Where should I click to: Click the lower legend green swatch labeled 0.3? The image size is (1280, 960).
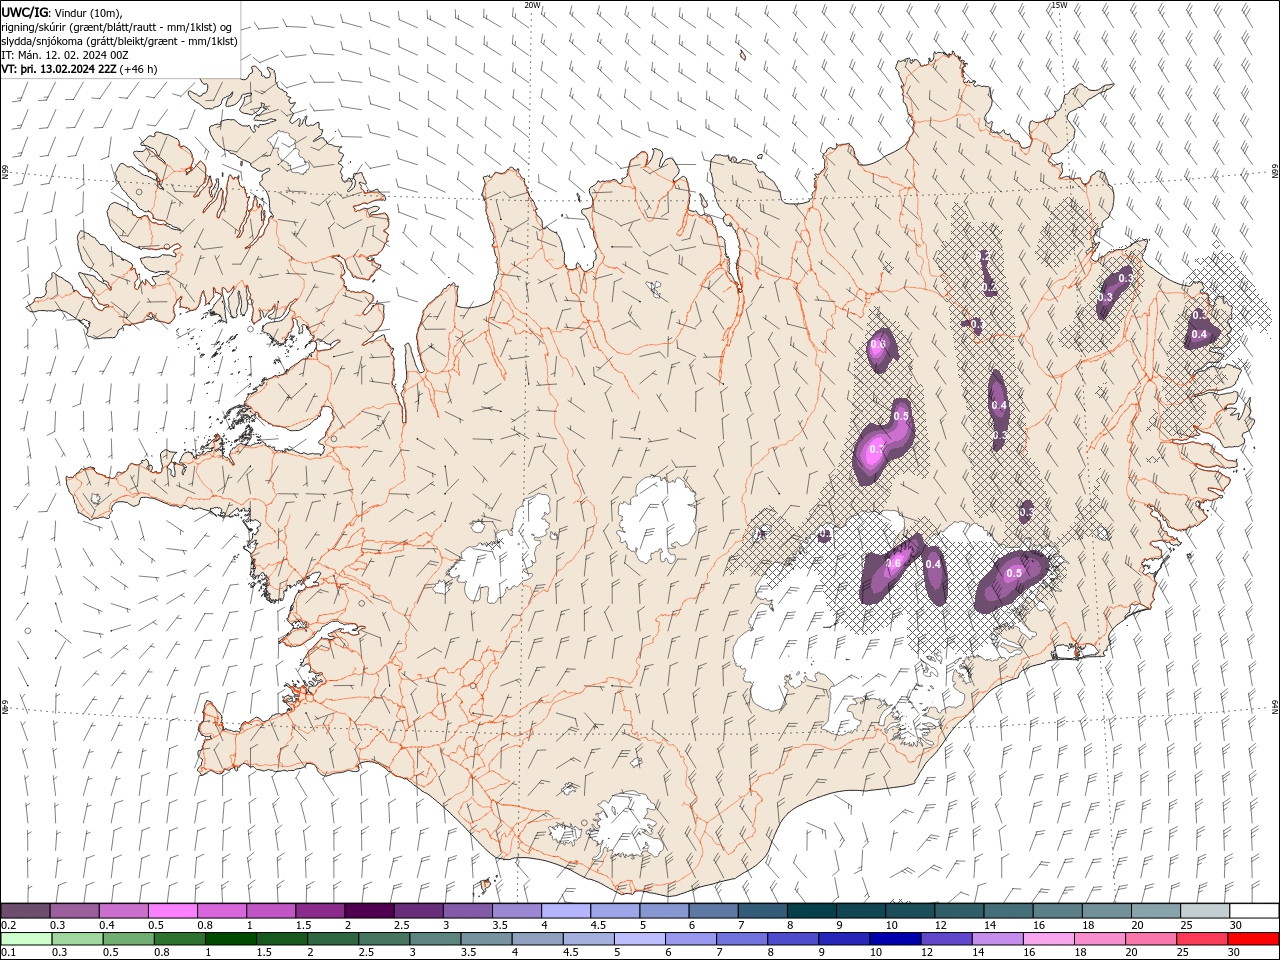click(x=77, y=939)
